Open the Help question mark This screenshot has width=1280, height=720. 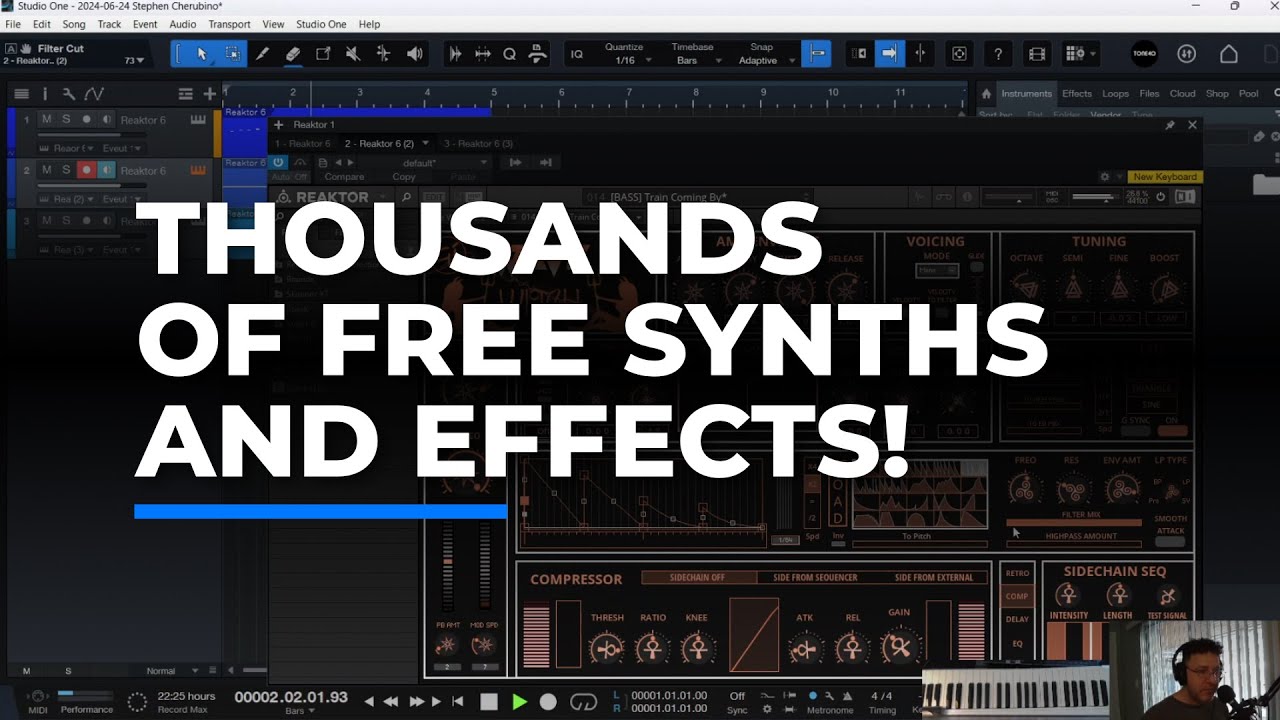coord(998,54)
